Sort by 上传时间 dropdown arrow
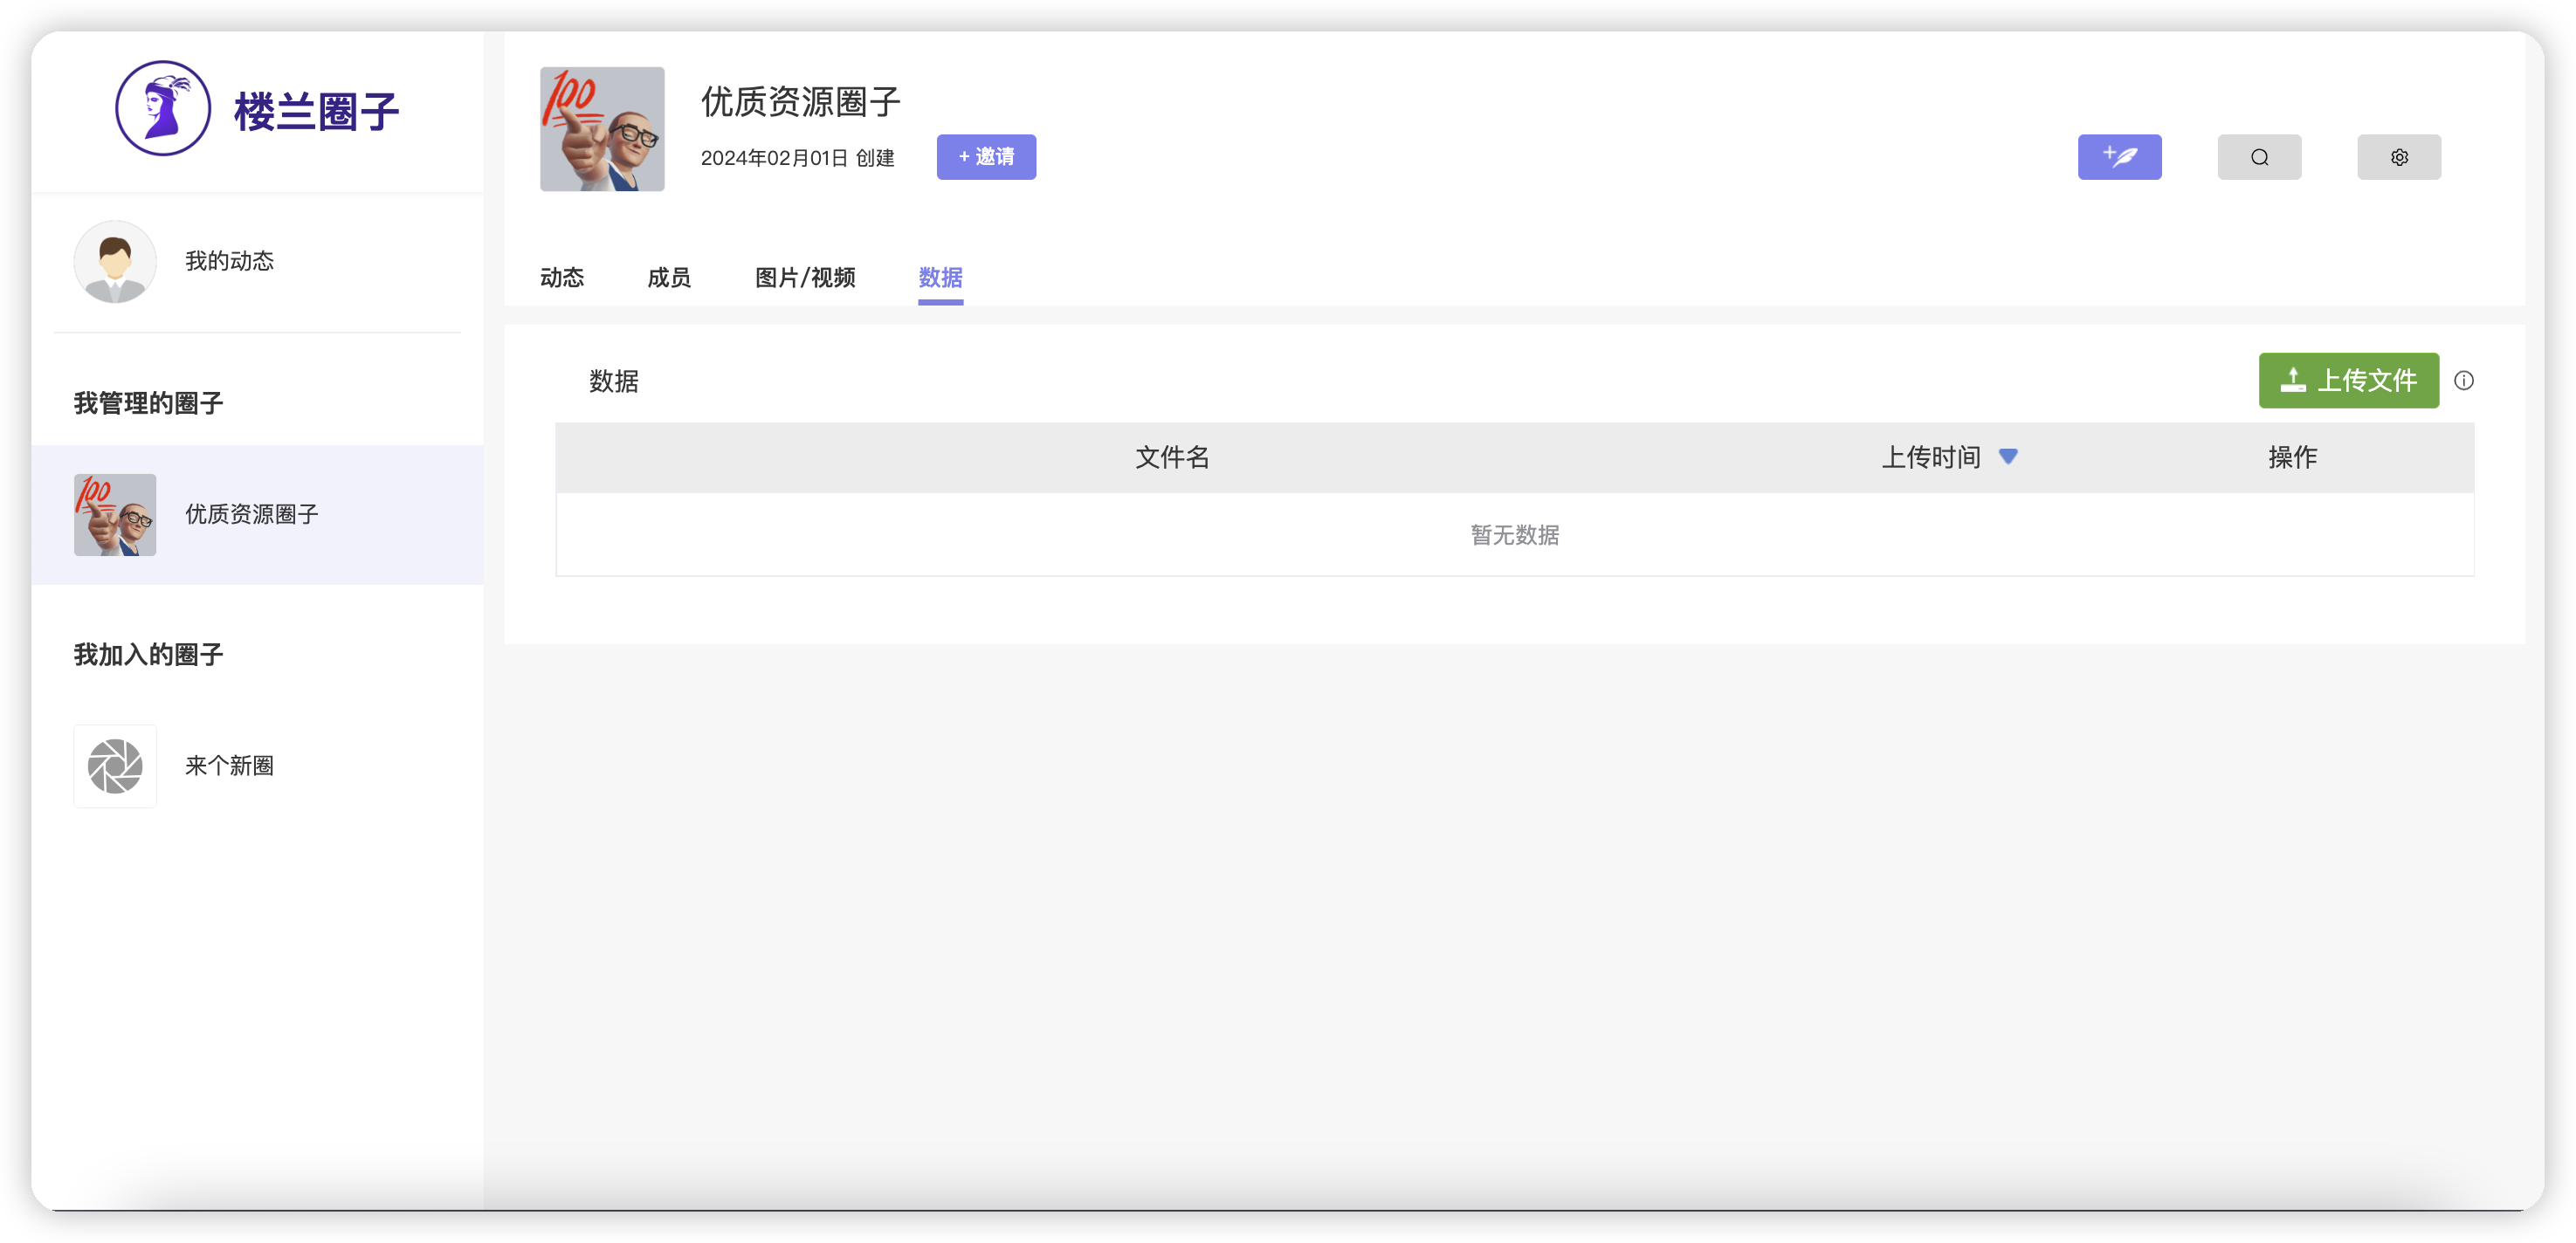The height and width of the screenshot is (1243, 2576). (2008, 456)
